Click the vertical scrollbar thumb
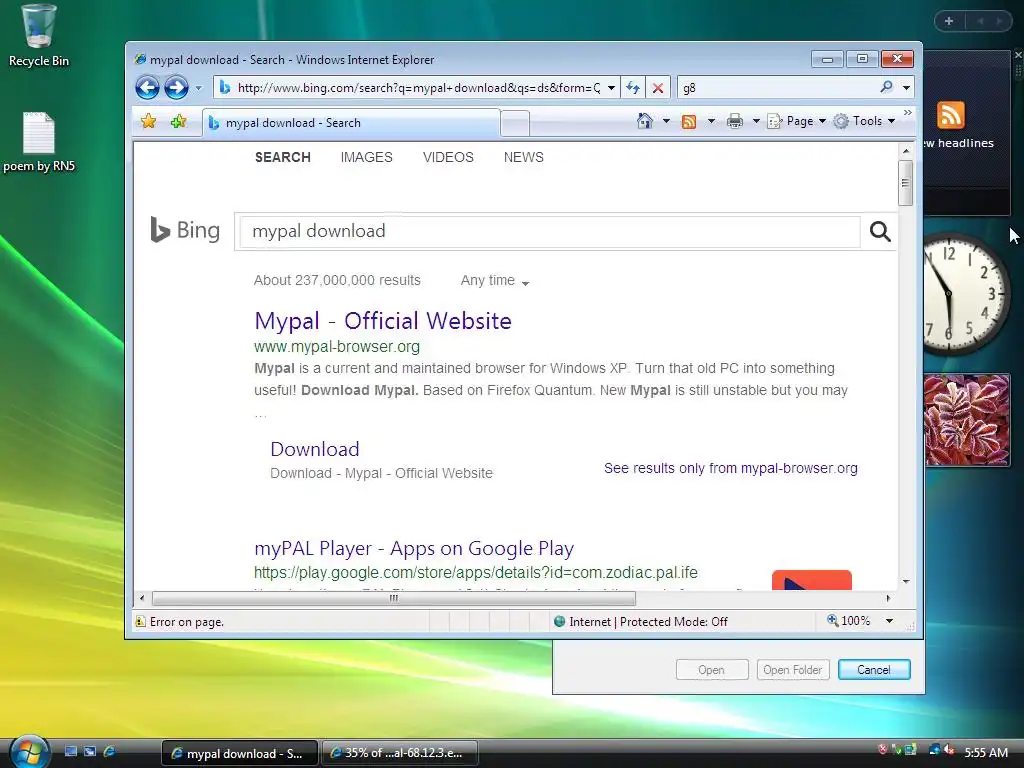The width and height of the screenshot is (1024, 768). click(x=905, y=183)
